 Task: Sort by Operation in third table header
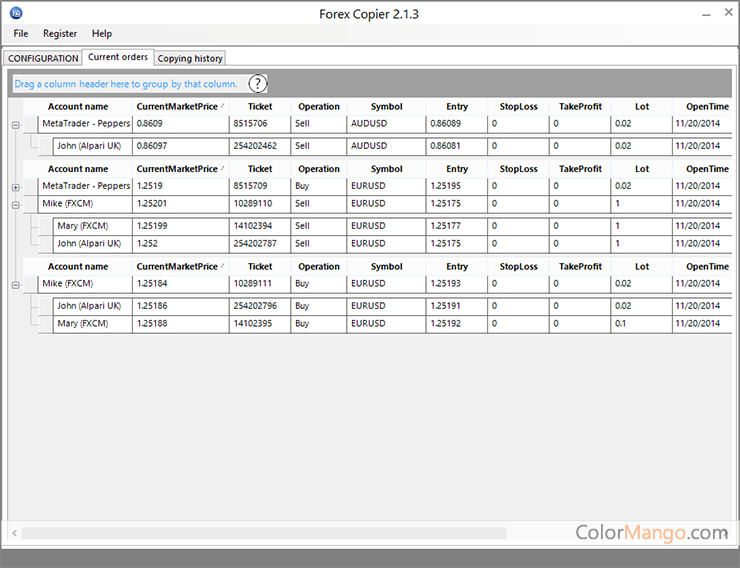319,267
